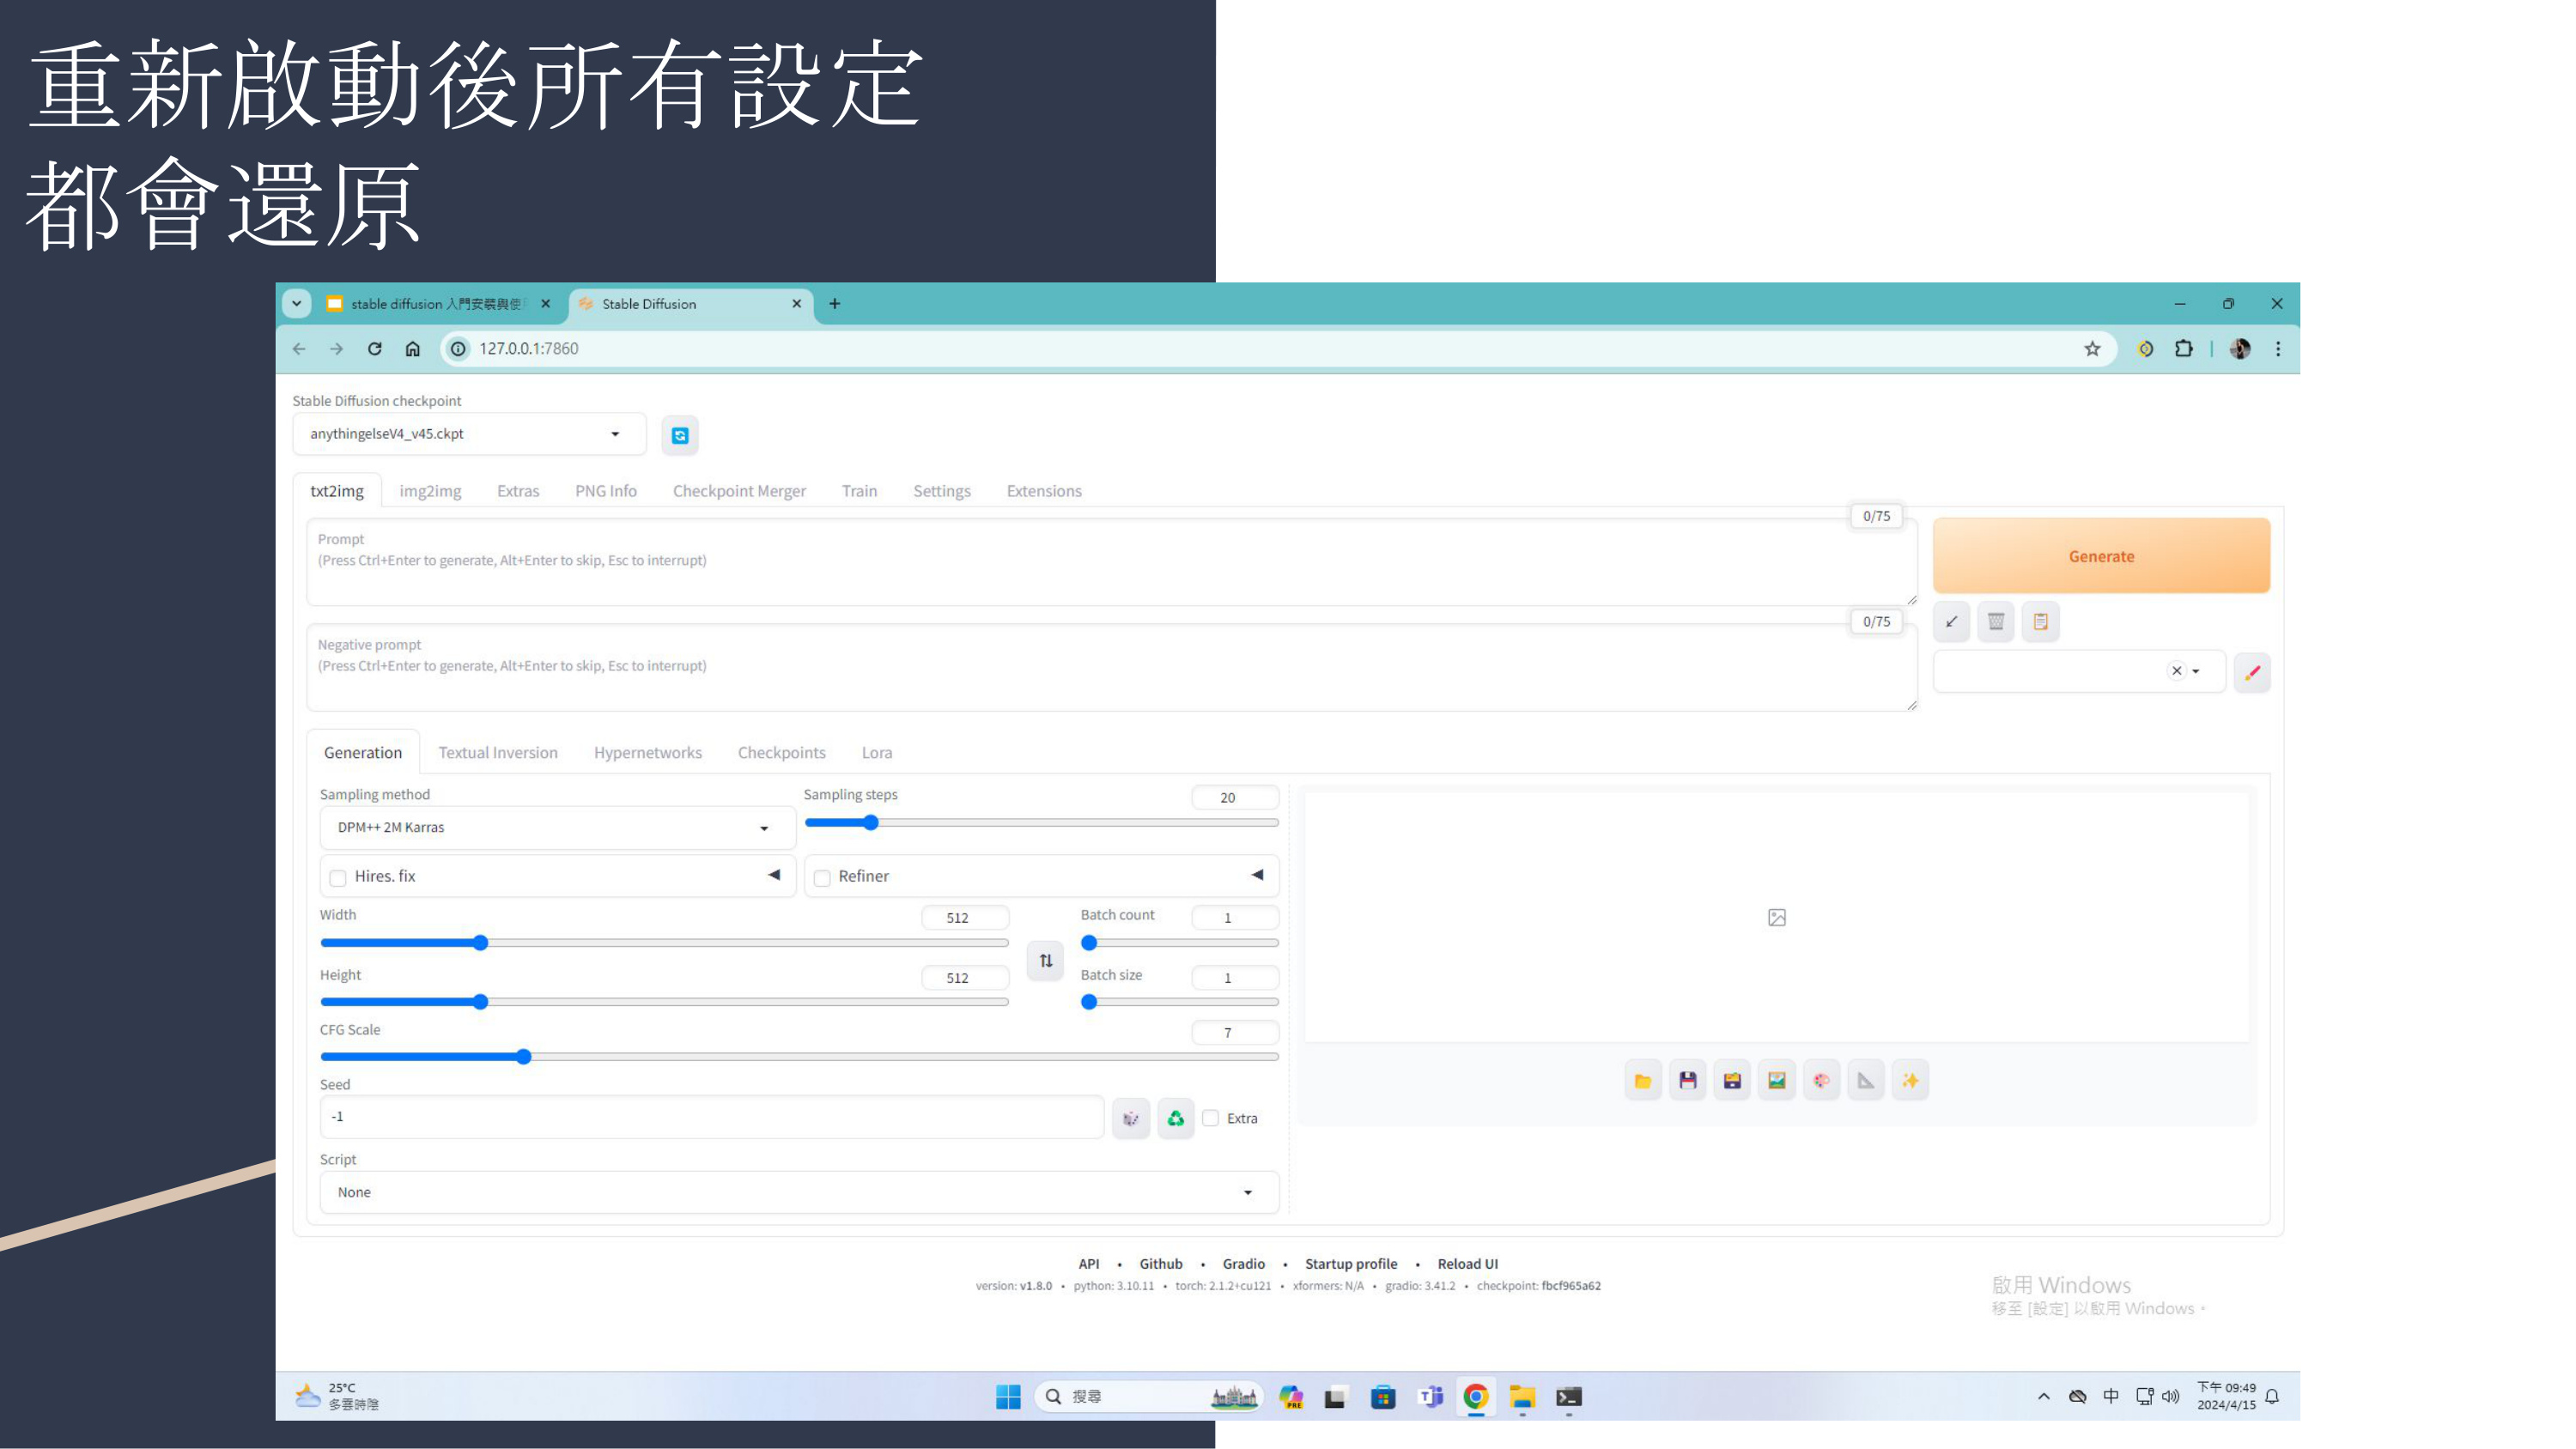This screenshot has width=2576, height=1449.
Task: Open the Gradio link
Action: [x=1244, y=1264]
